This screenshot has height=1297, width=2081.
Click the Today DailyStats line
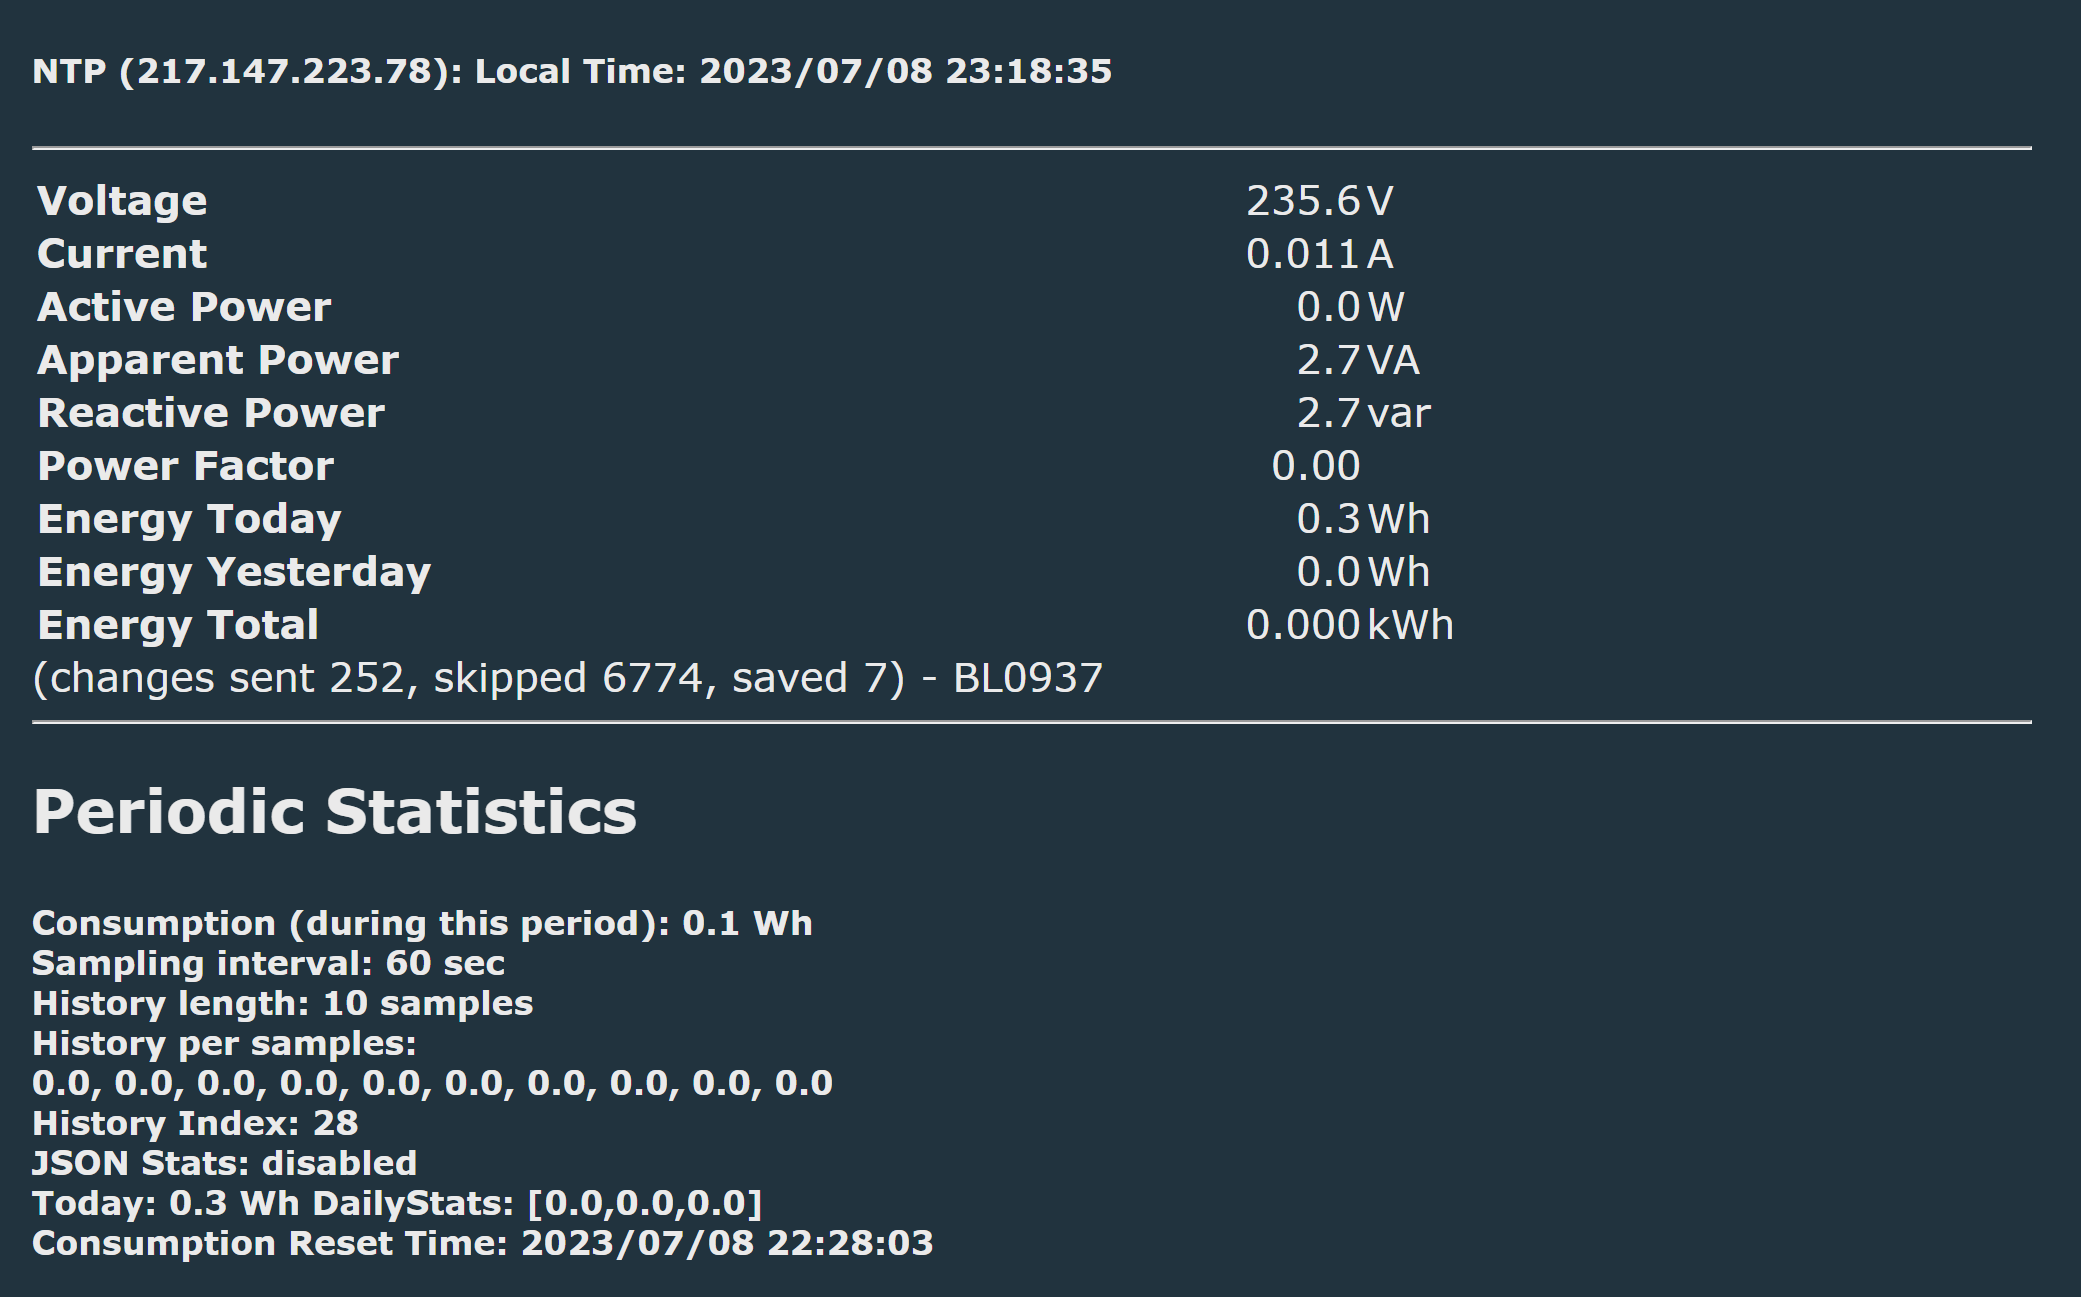click(398, 1203)
